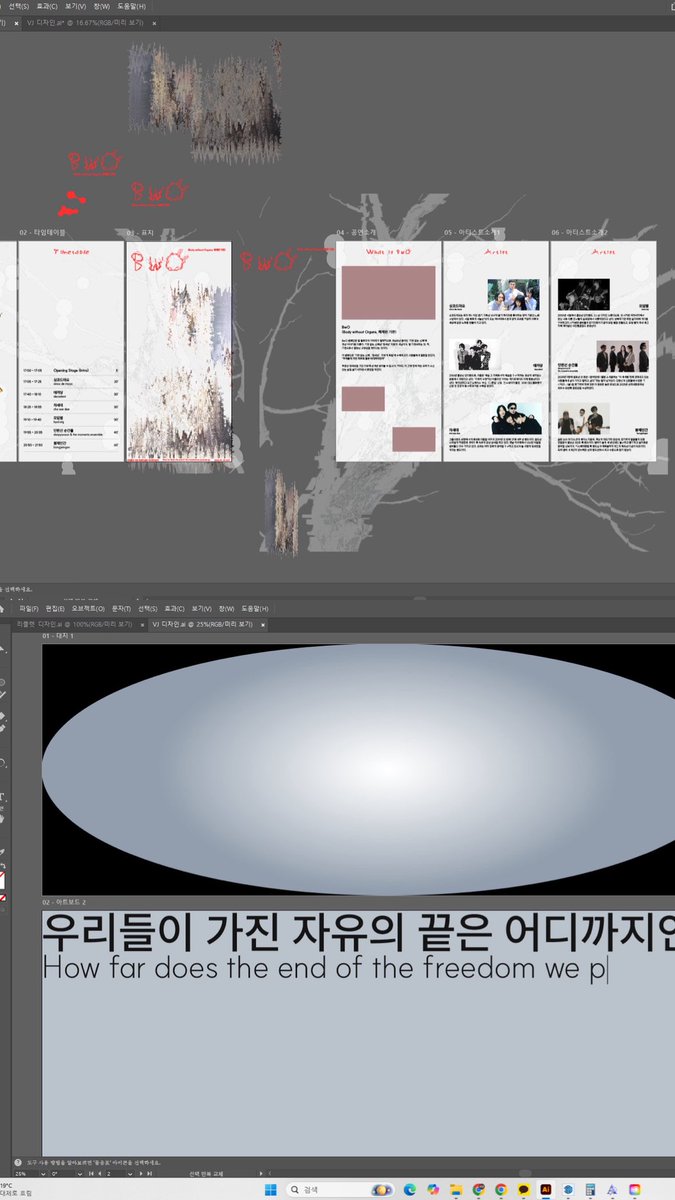
Task: Click the 선택 반복 교체 status text
Action: [206, 1173]
